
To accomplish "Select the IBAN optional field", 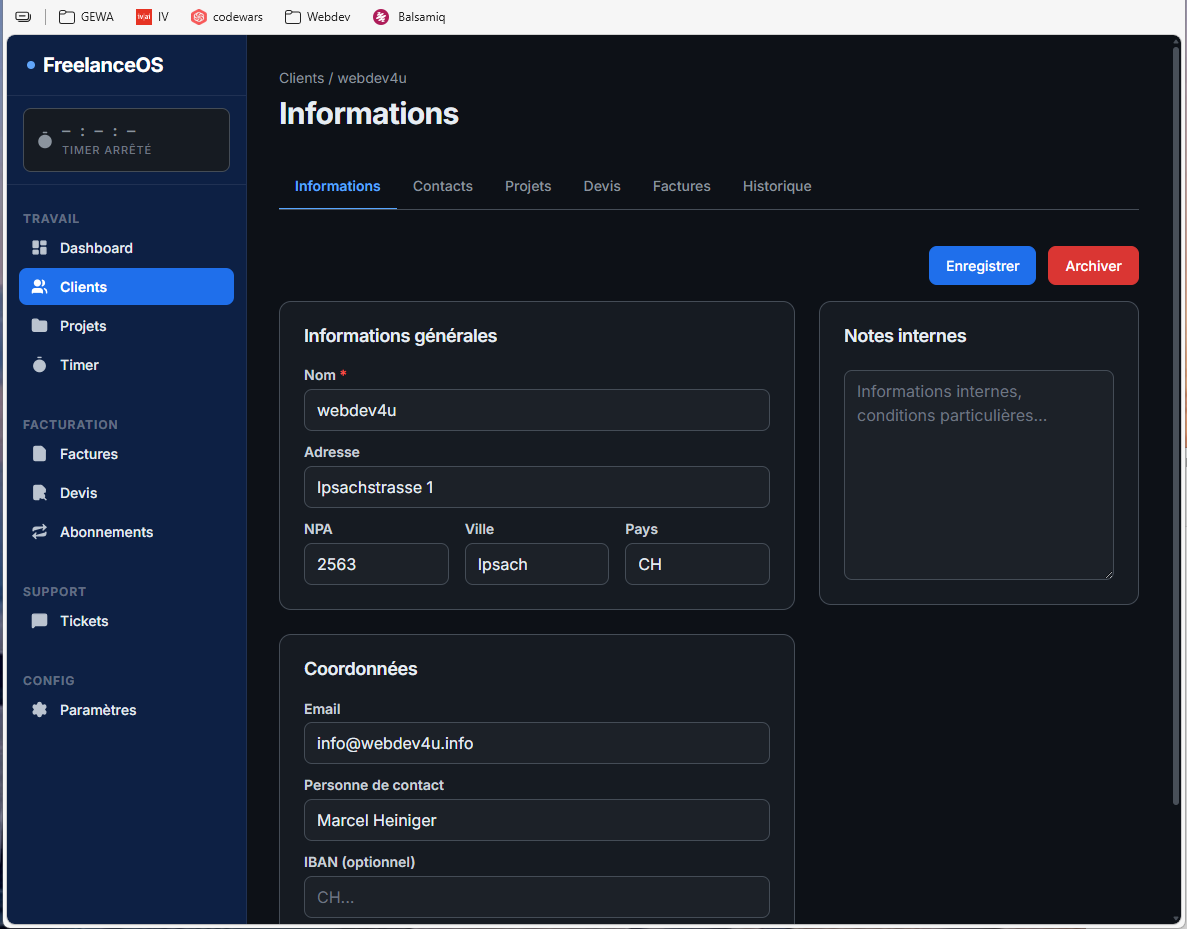I will pos(536,897).
